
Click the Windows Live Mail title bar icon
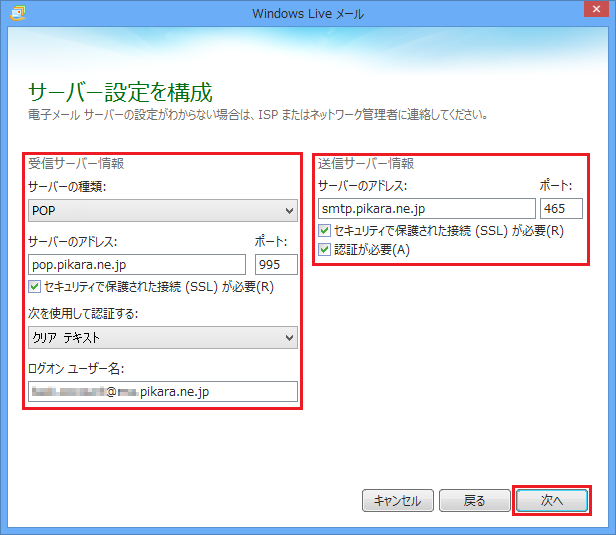click(x=18, y=13)
